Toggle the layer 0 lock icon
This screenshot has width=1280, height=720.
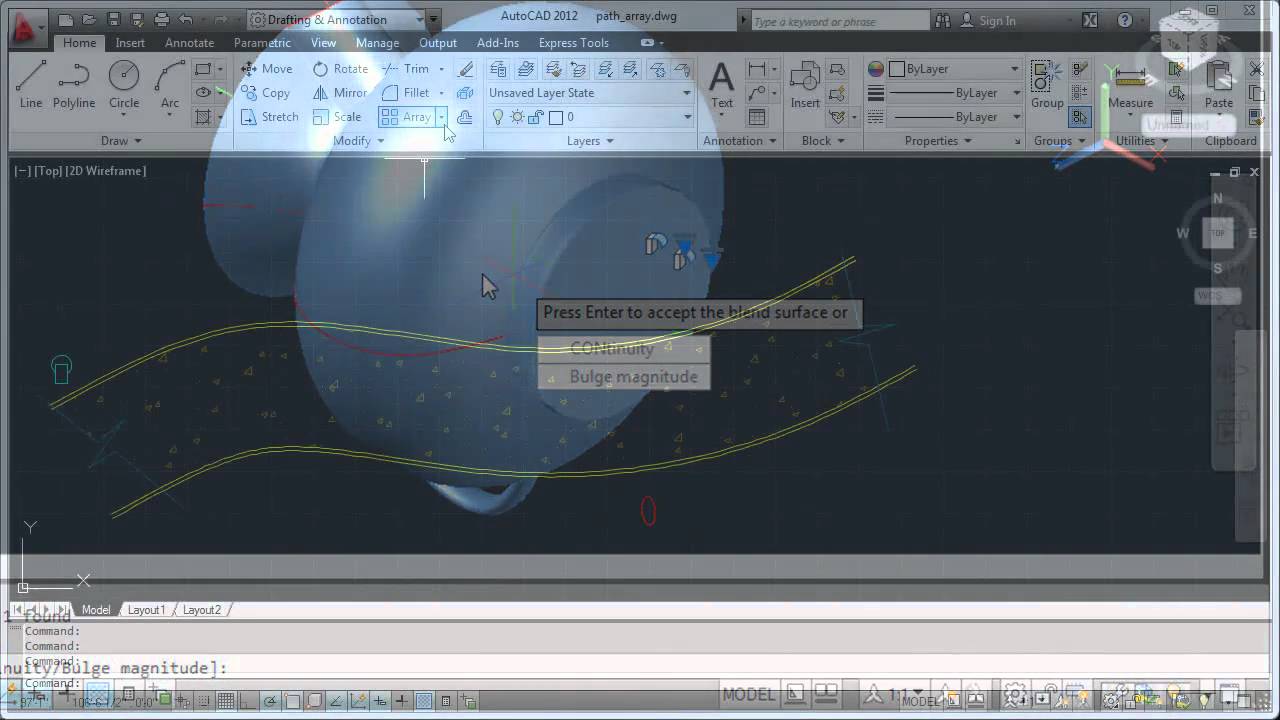[x=535, y=117]
